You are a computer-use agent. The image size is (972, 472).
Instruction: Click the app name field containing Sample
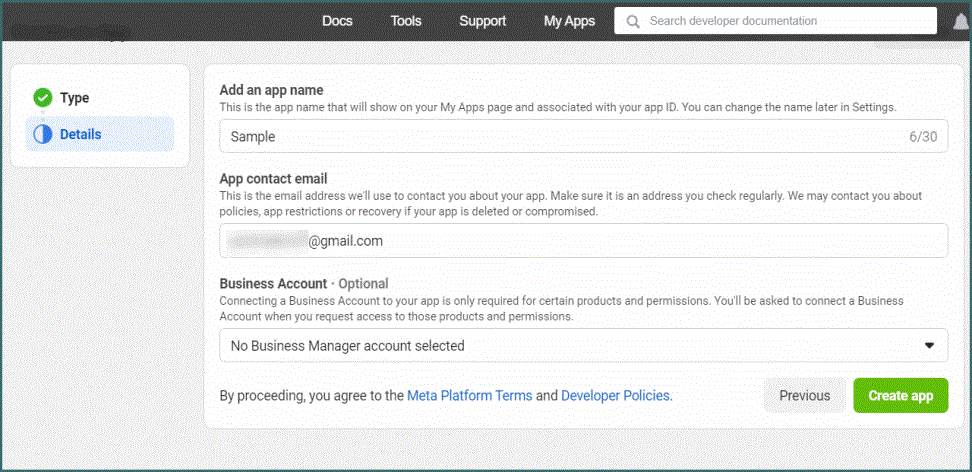coord(560,137)
